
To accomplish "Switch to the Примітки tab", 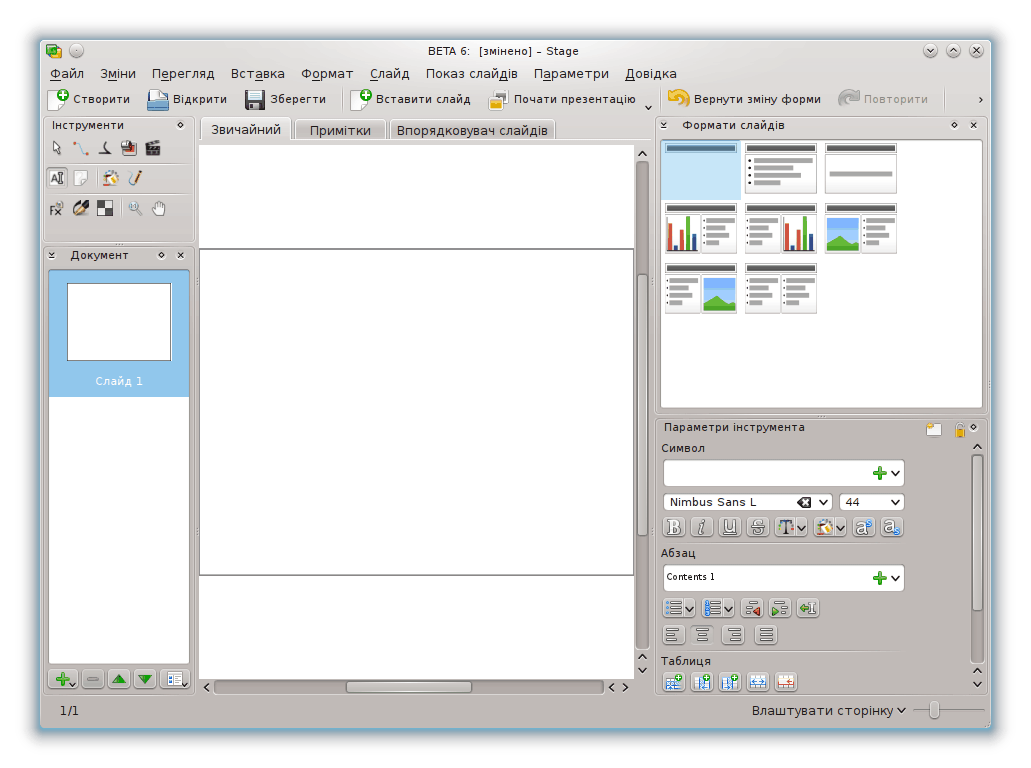I will (340, 130).
